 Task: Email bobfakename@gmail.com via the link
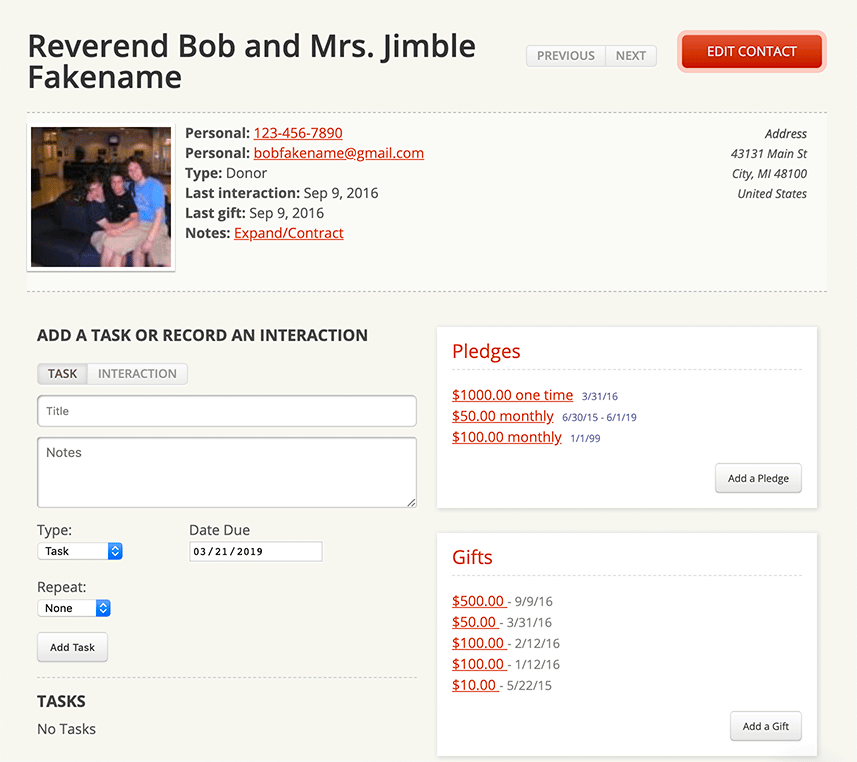pos(338,153)
